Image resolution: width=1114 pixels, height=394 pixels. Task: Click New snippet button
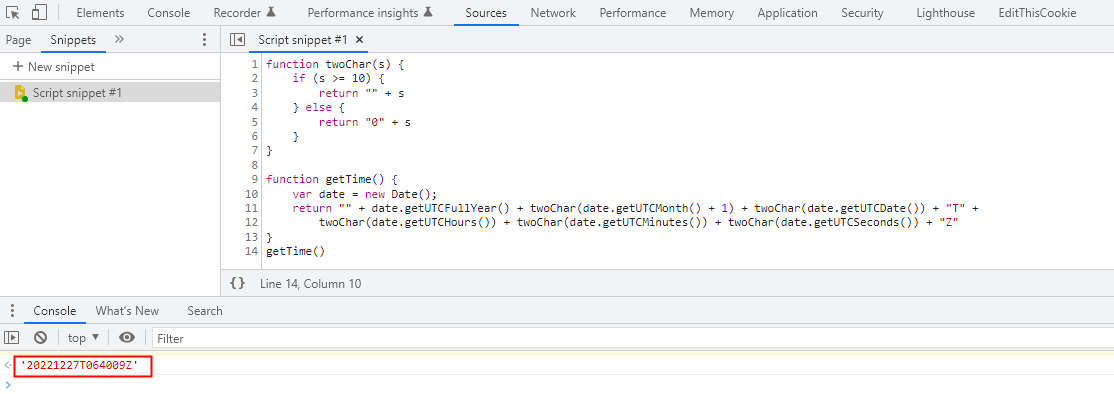(x=54, y=67)
